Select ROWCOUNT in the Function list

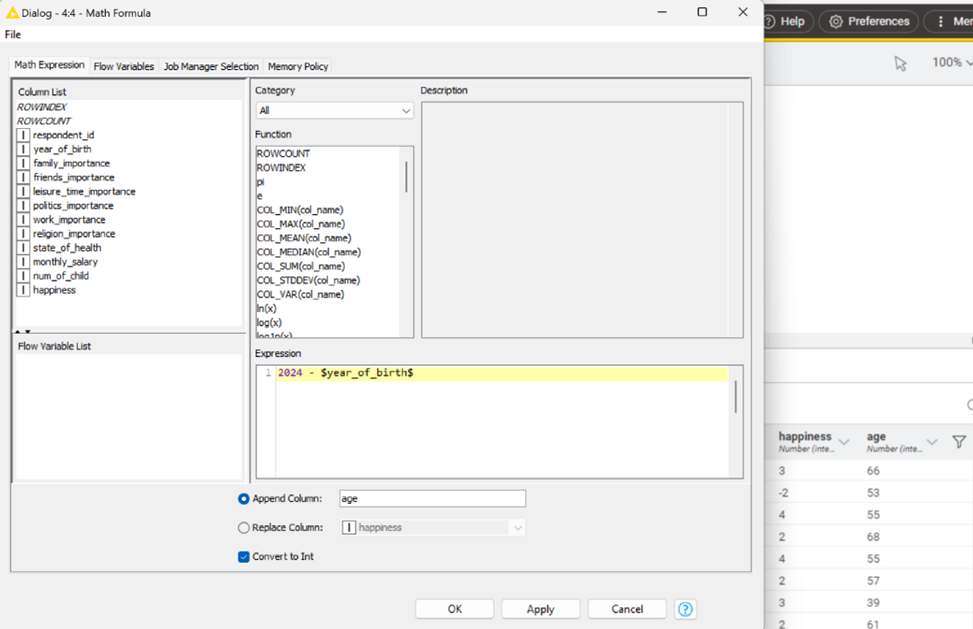pyautogui.click(x=283, y=153)
